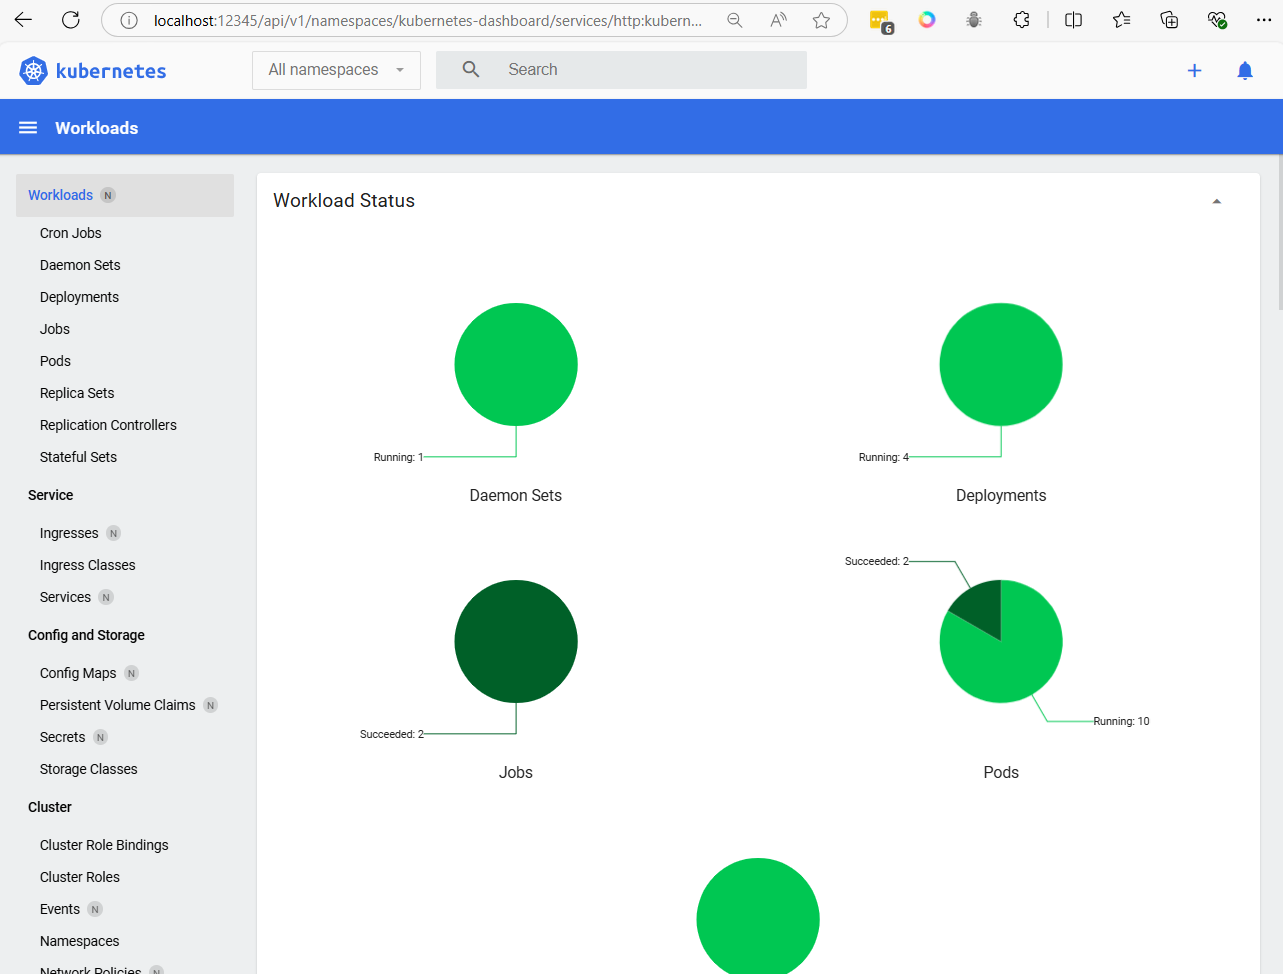Select Workloads in the sidebar
Viewport: 1283px width, 974px height.
125,195
